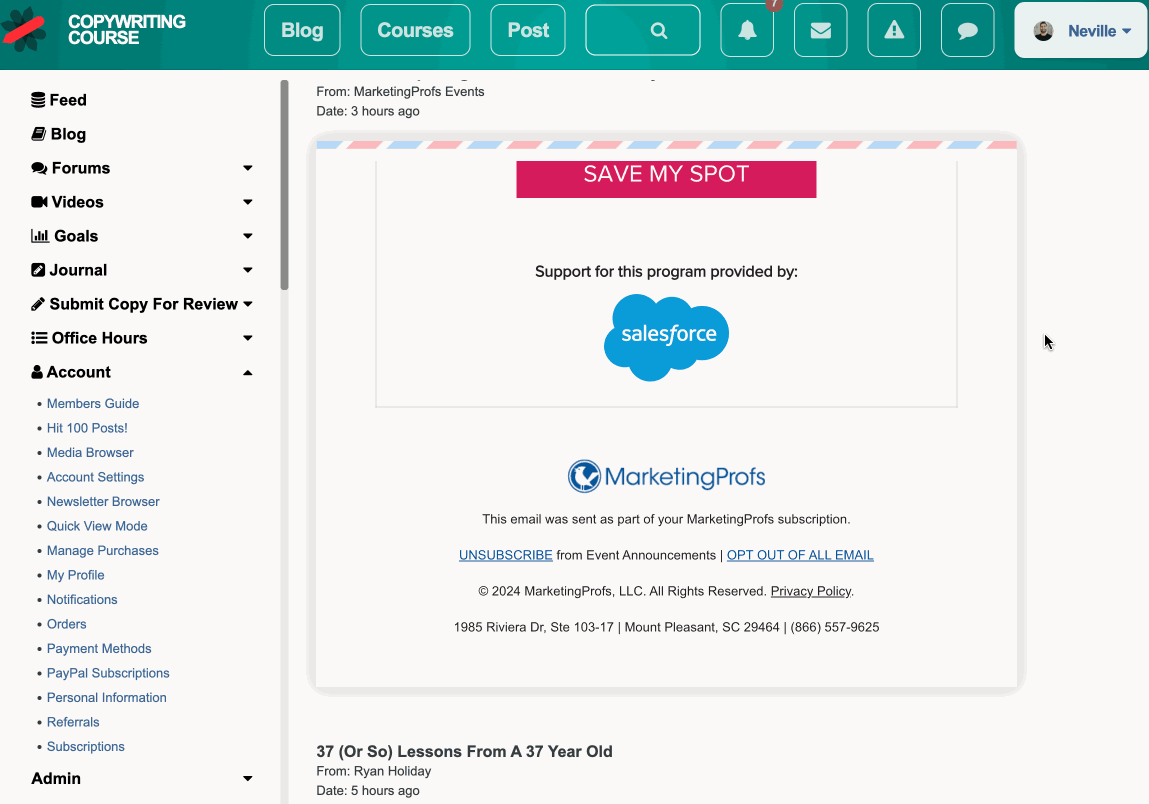Click the Goals bar chart icon
Screen dimensions: 1149x804
[40, 235]
